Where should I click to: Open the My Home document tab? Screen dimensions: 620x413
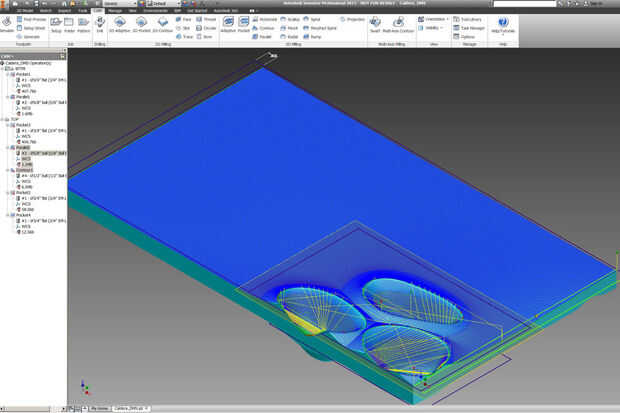tap(99, 408)
